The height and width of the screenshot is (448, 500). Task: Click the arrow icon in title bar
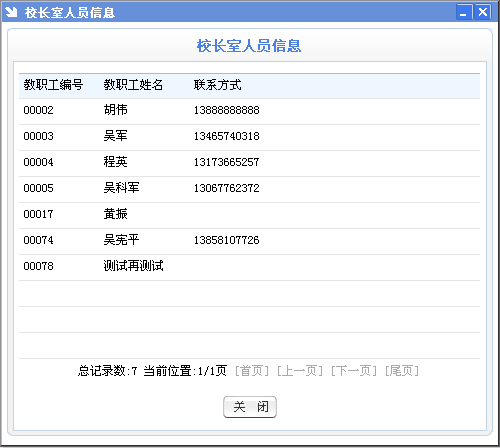click(11, 12)
